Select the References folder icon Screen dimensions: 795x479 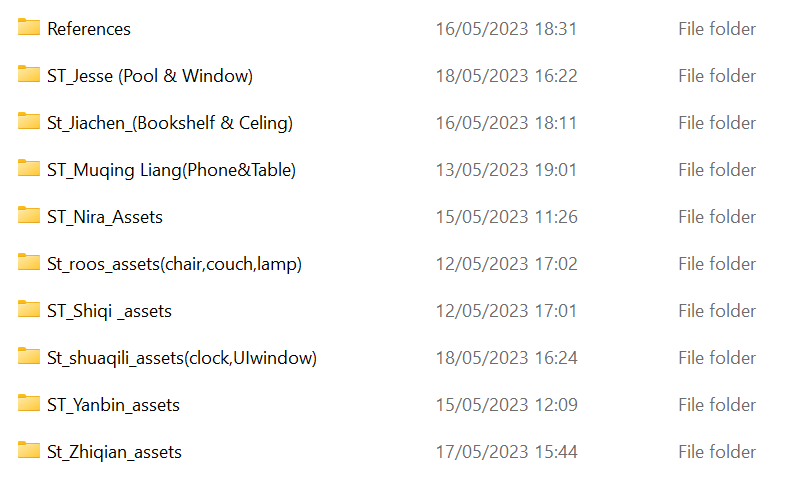click(x=29, y=27)
